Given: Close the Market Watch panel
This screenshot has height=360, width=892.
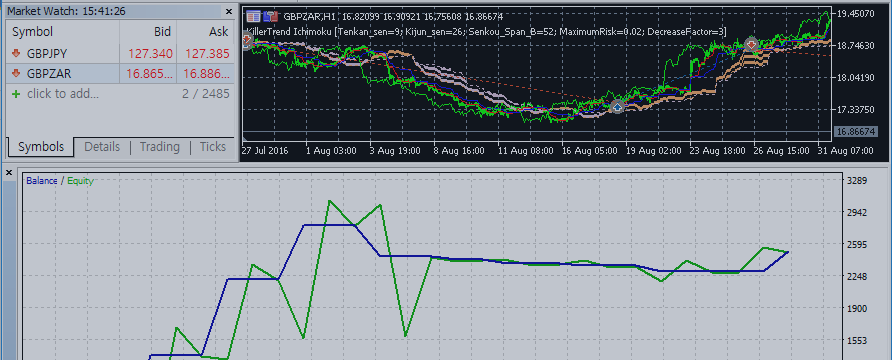Looking at the screenshot, I should [x=229, y=11].
